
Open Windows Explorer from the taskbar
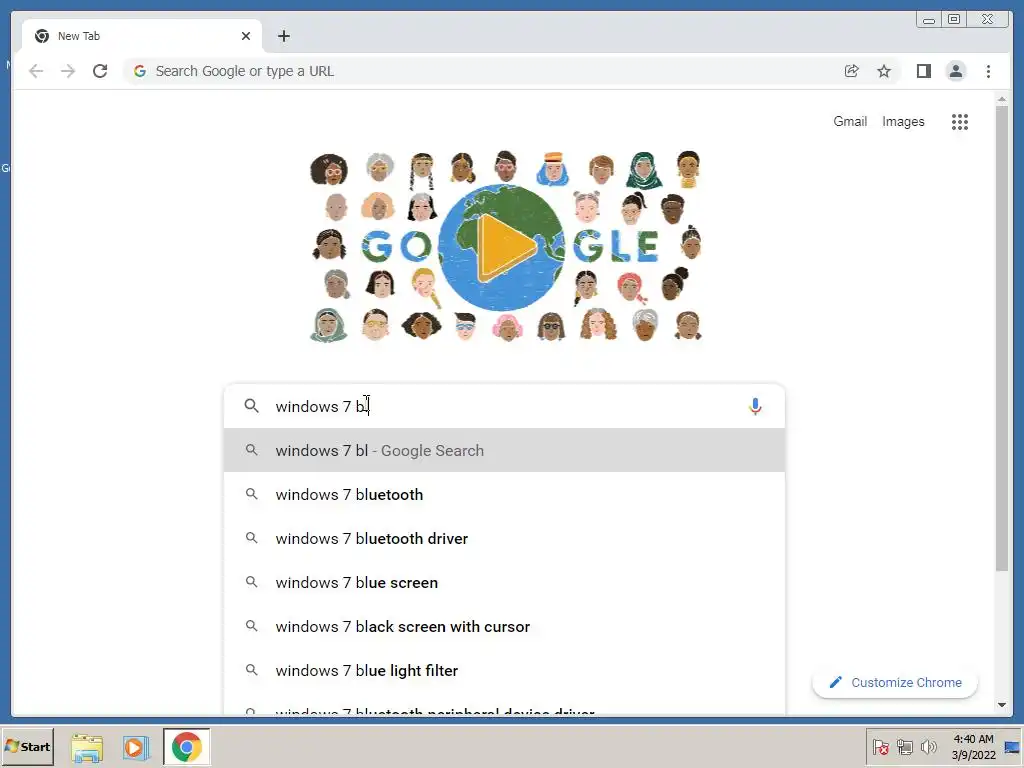click(x=87, y=747)
